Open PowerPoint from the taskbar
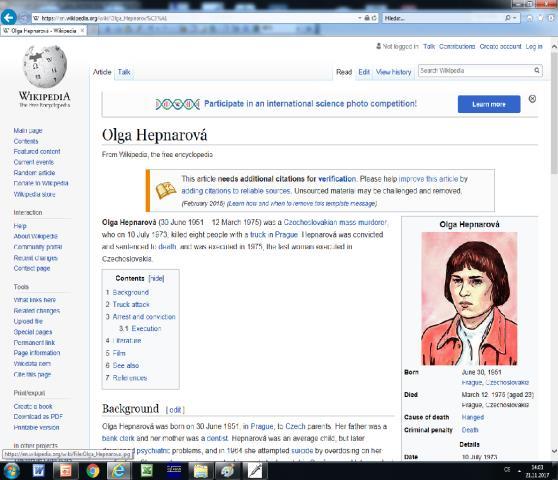The width and height of the screenshot is (558, 480). tap(65, 471)
